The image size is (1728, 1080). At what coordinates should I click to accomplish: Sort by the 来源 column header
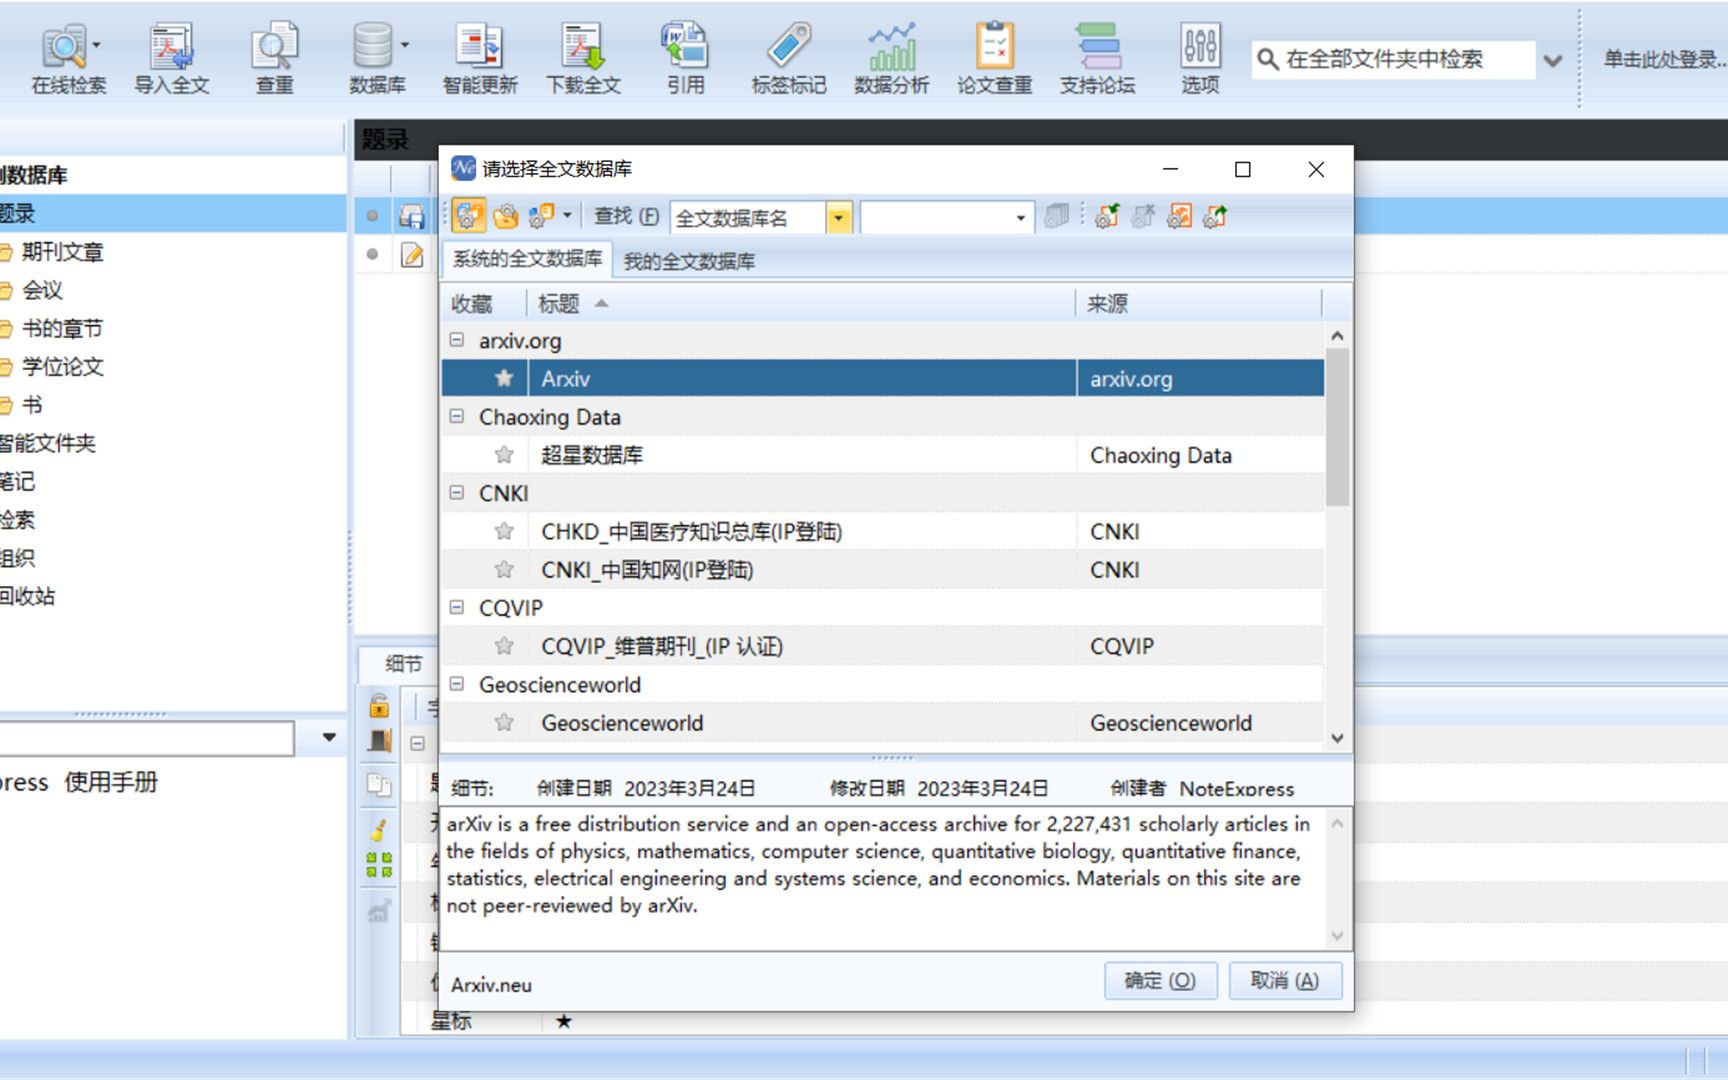click(1198, 303)
